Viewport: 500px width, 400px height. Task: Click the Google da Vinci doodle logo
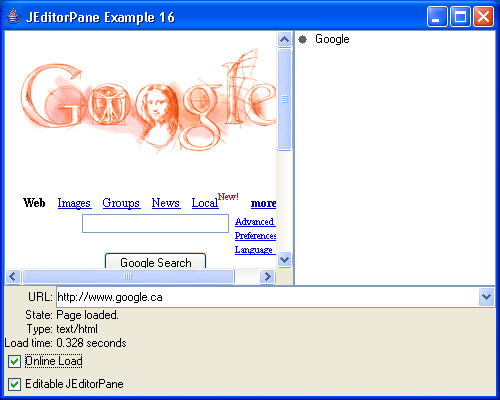point(148,102)
